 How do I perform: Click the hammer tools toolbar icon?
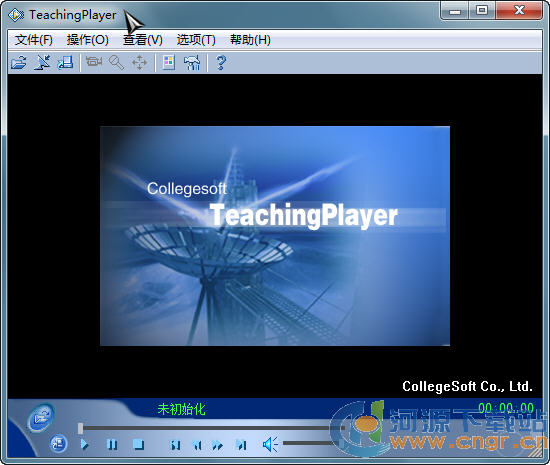coord(192,63)
